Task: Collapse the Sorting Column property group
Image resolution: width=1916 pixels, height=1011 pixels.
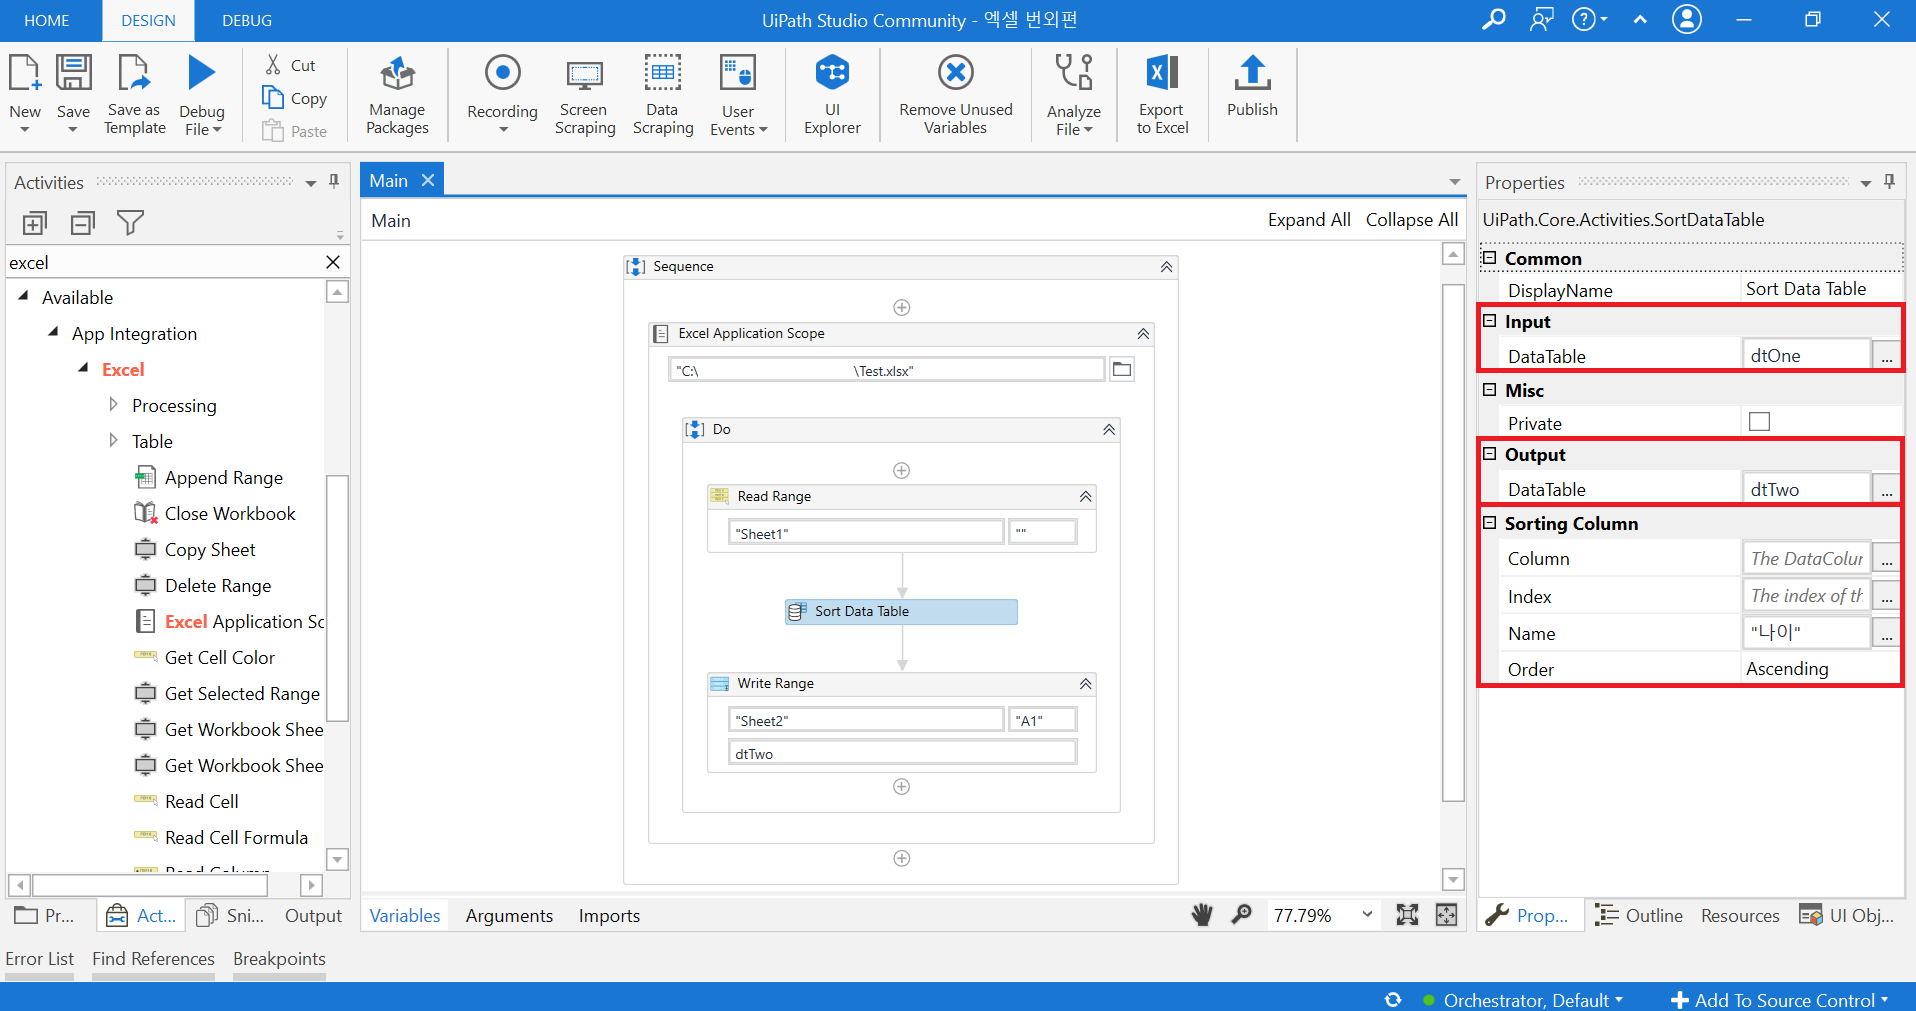Action: (x=1490, y=523)
